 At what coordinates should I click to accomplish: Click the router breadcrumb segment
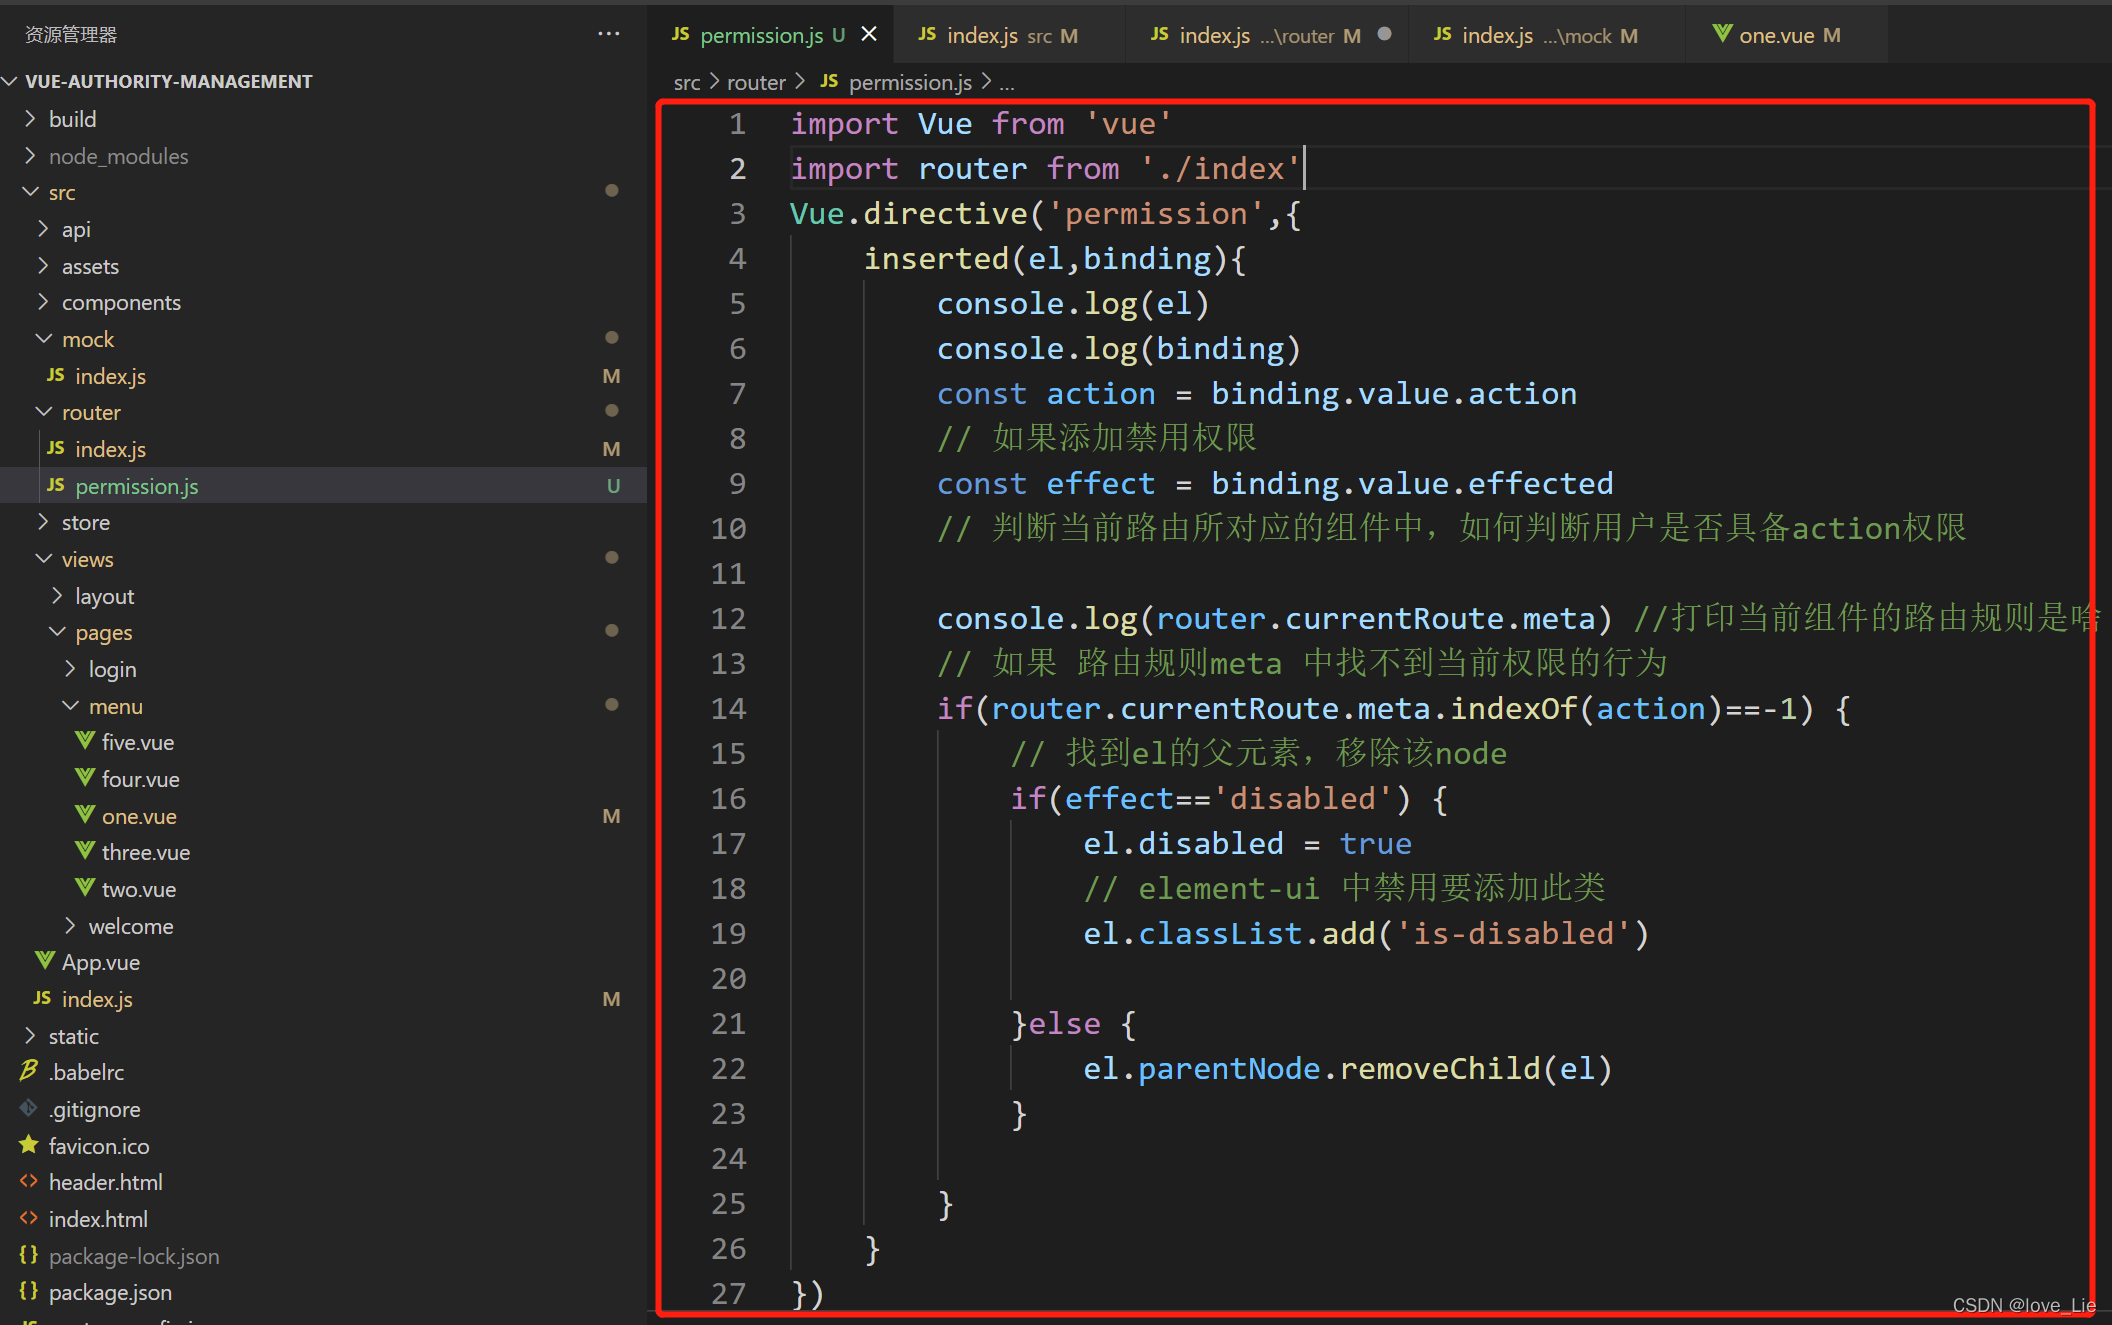click(x=756, y=82)
